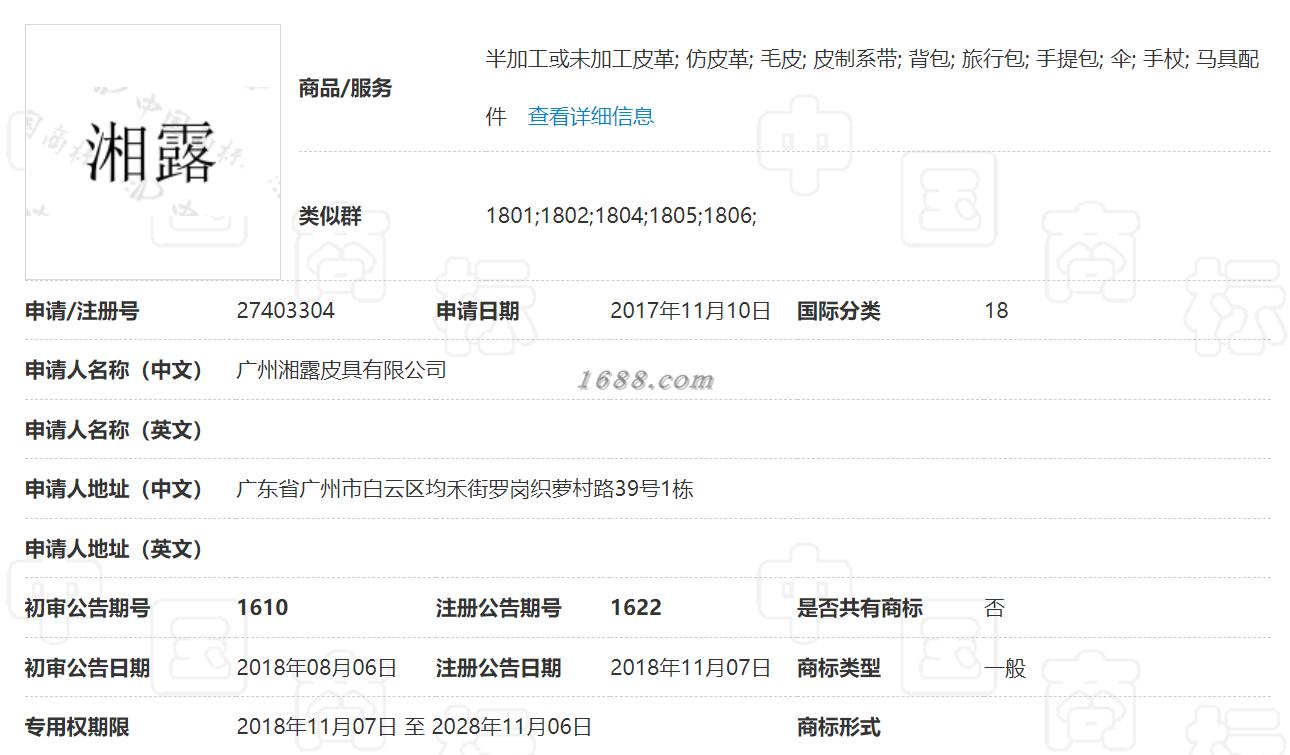Click the 申请人名称（中文） label
This screenshot has width=1290, height=755.
pos(114,370)
